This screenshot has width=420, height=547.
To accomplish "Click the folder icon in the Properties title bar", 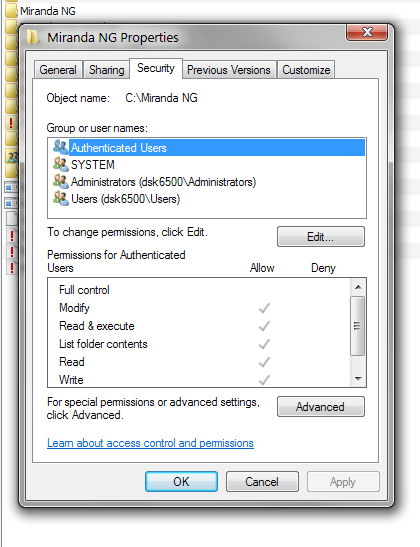I will (x=33, y=37).
